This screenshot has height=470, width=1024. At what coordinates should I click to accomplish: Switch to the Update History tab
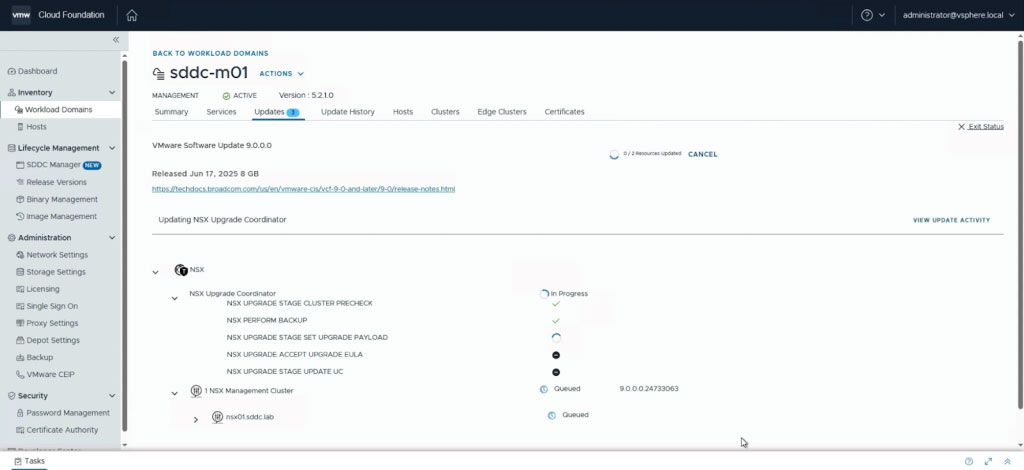point(347,112)
